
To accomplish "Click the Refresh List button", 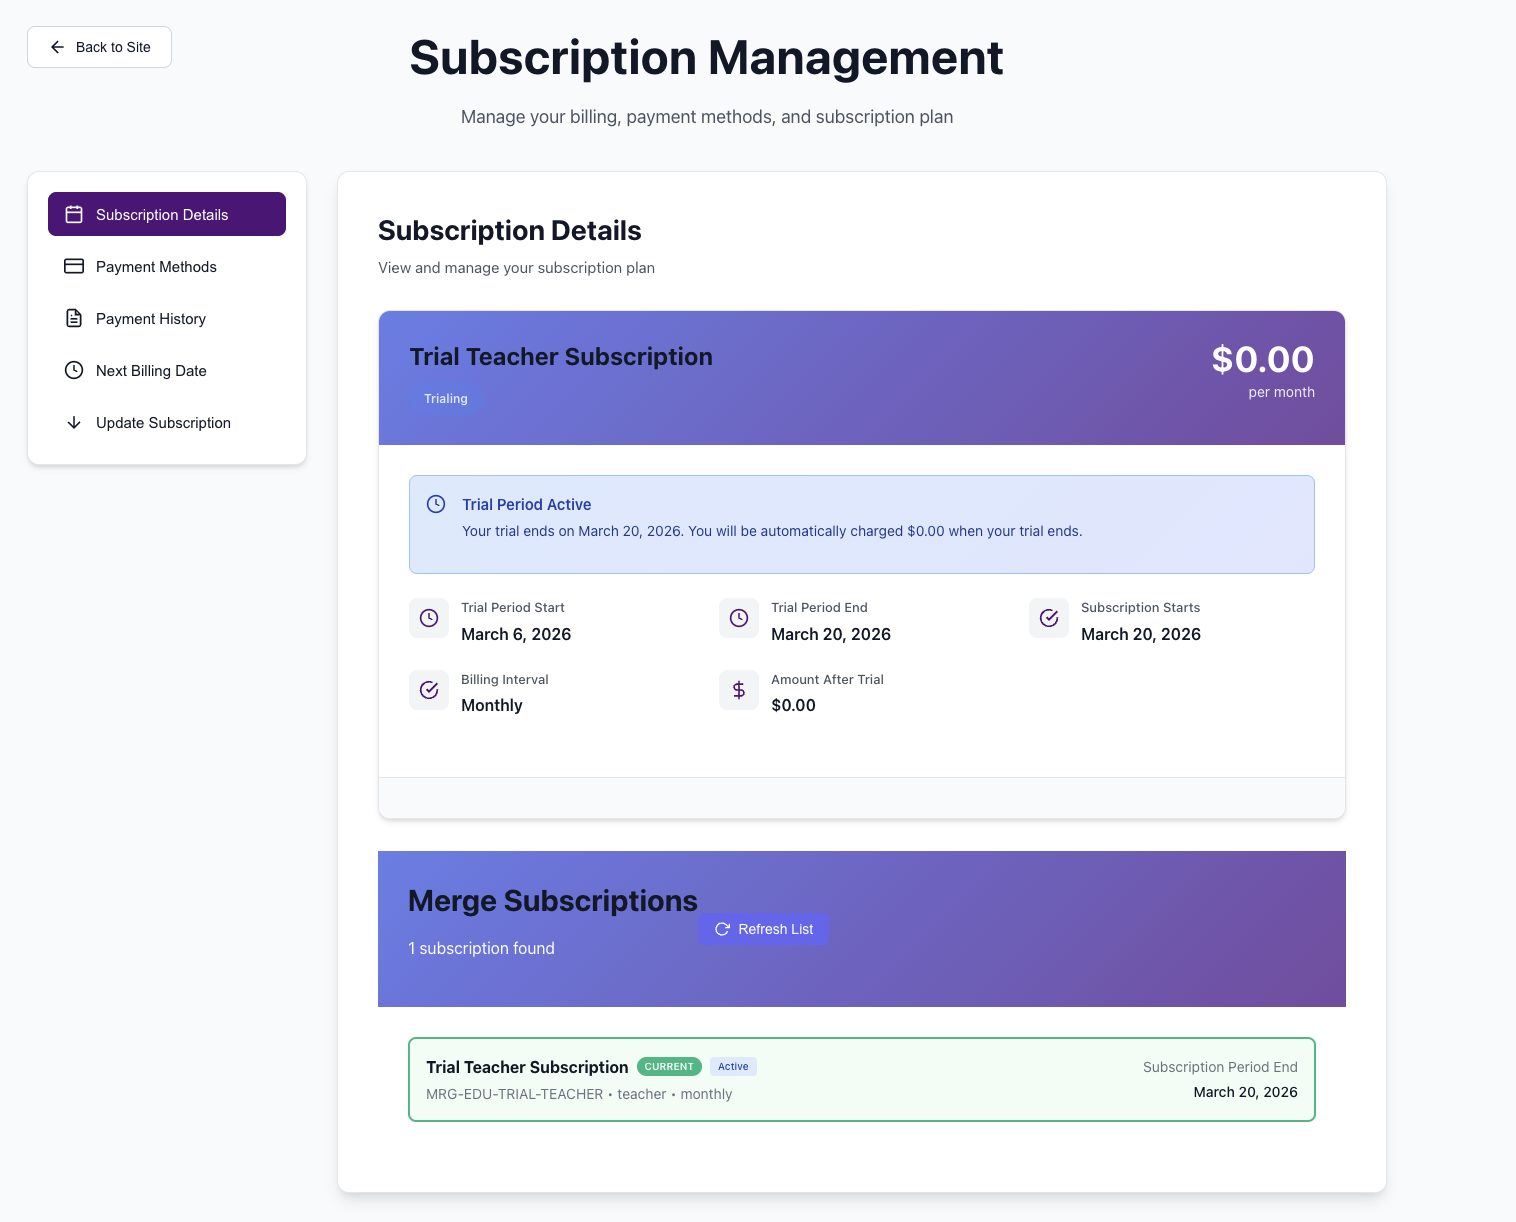I will [x=764, y=929].
